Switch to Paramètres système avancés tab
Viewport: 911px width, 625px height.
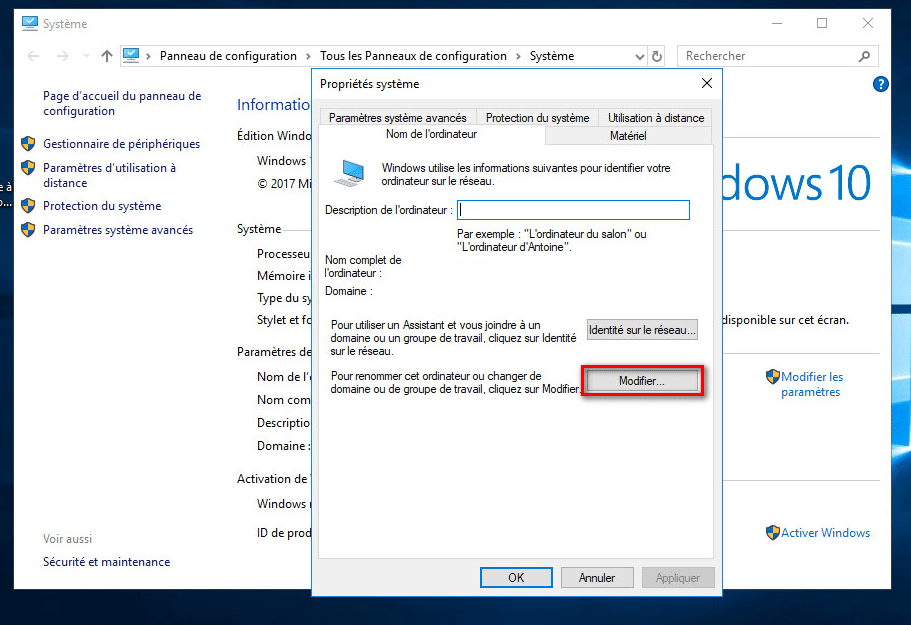tap(397, 117)
